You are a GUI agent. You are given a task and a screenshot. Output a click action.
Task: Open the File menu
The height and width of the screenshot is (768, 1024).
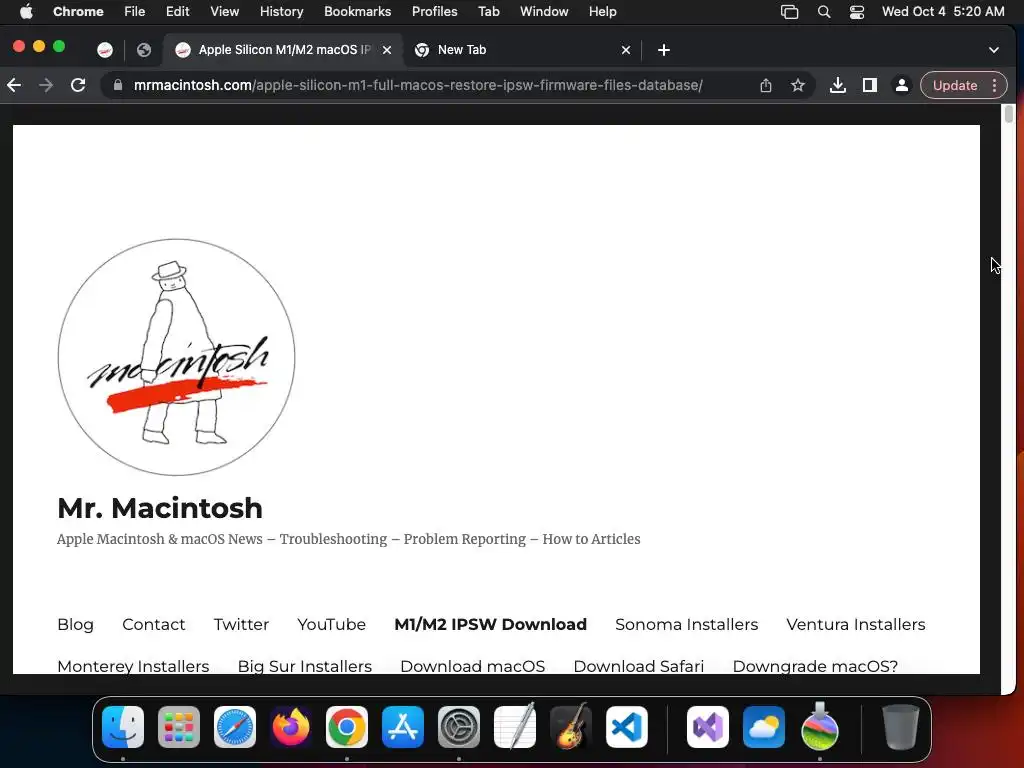tap(135, 11)
